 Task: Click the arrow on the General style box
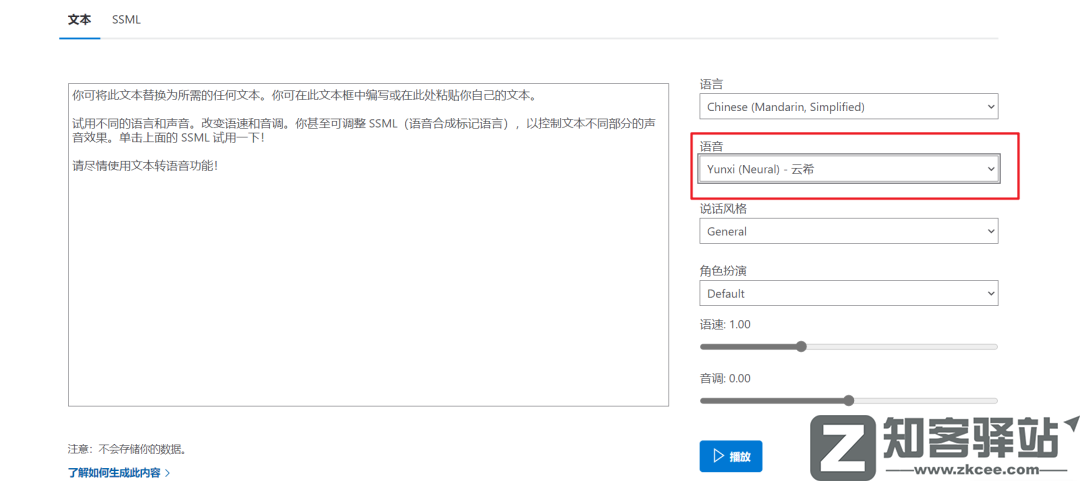tap(990, 231)
